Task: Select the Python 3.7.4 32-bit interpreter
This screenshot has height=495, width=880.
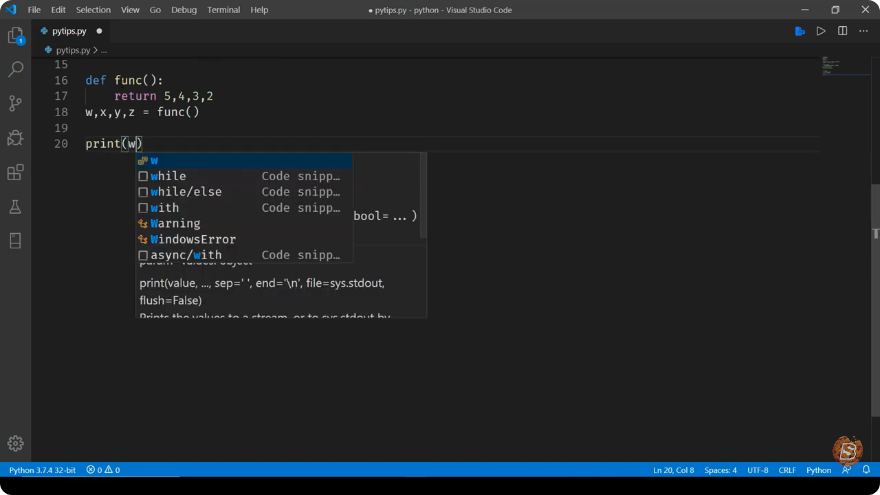Action: (x=42, y=470)
